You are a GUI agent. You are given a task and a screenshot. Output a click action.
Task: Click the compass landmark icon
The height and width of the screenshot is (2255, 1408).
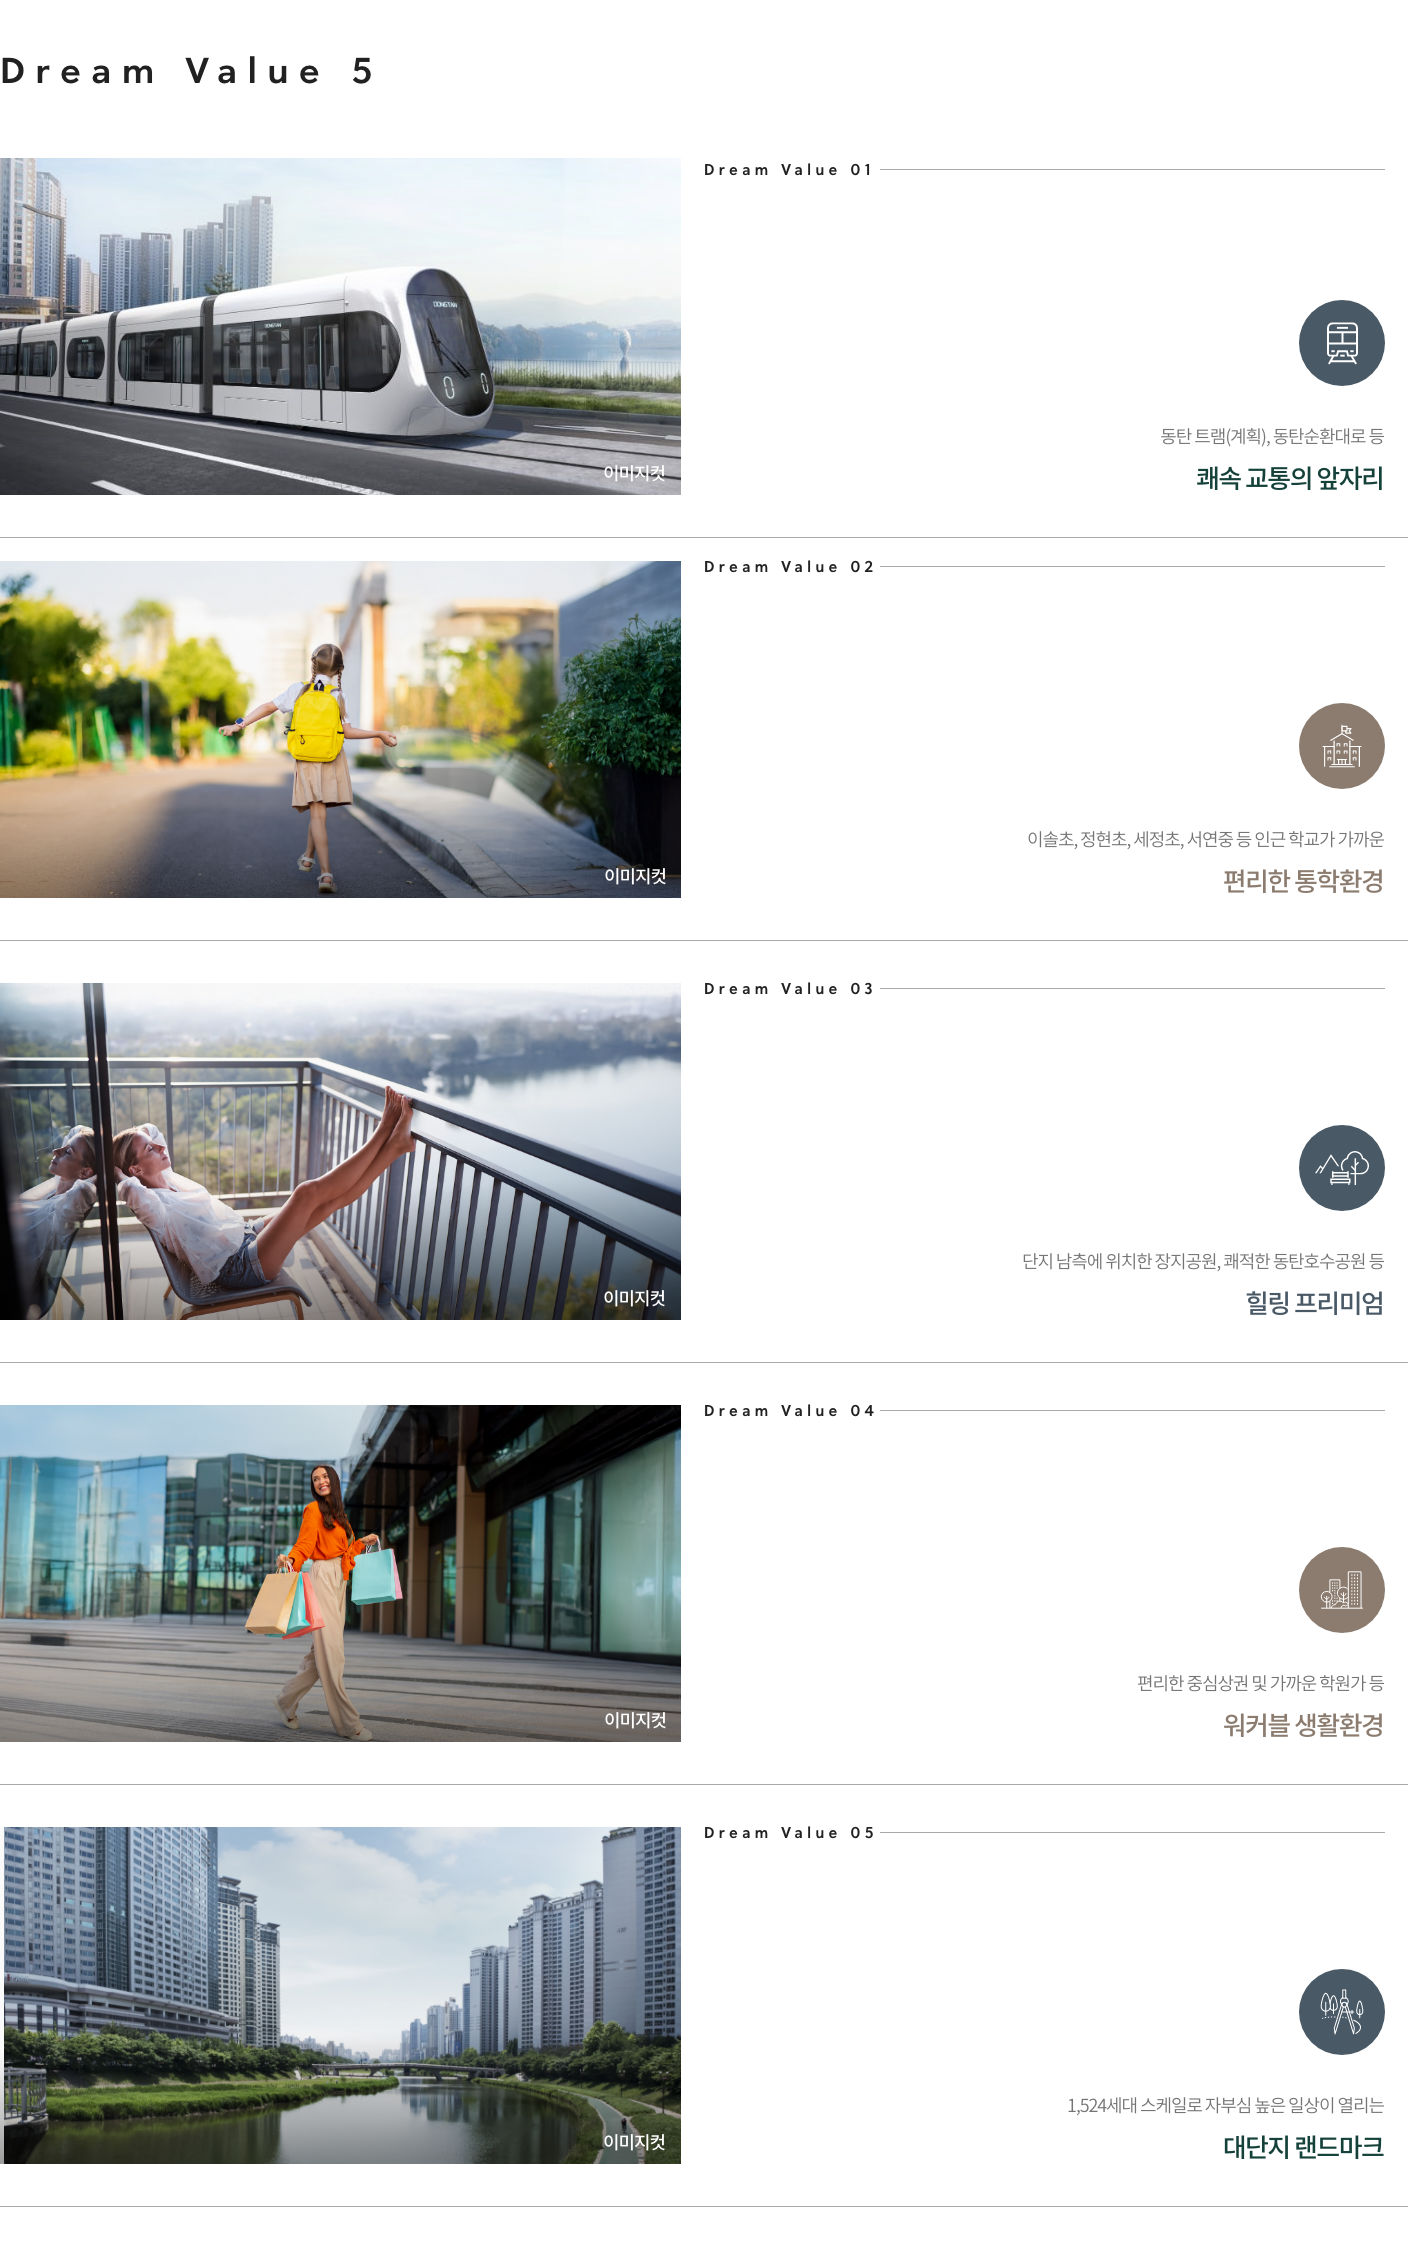coord(1341,2012)
